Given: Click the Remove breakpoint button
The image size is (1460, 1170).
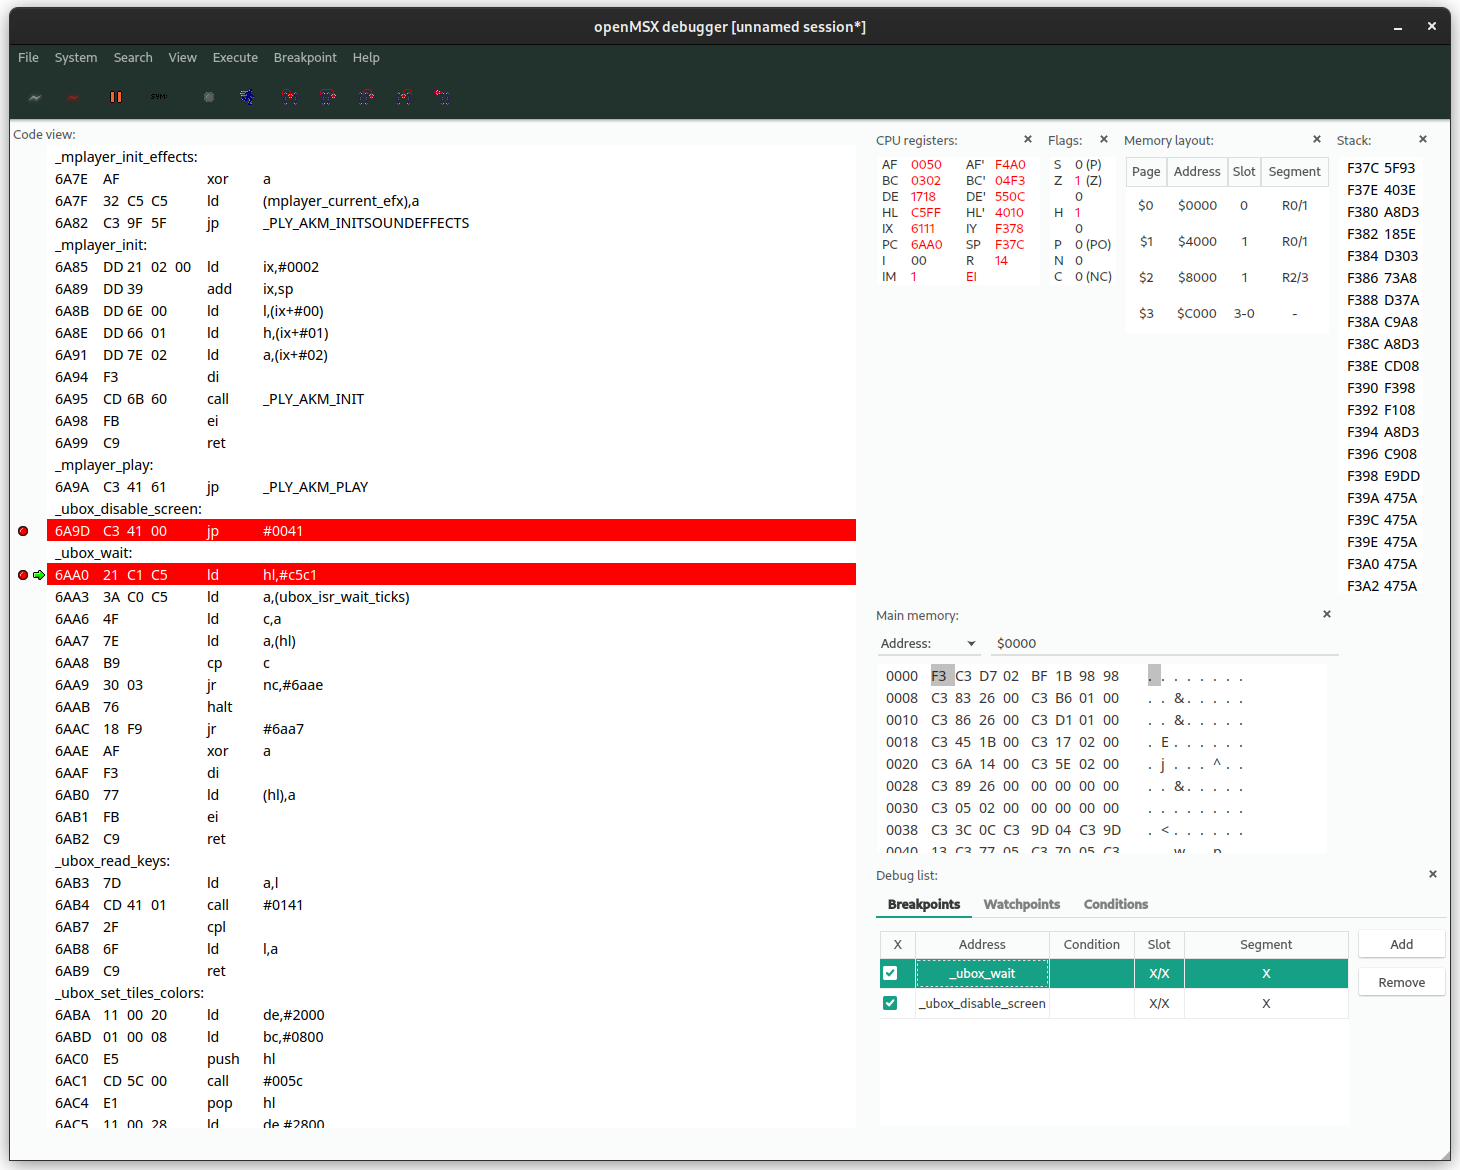Looking at the screenshot, I should coord(1402,982).
